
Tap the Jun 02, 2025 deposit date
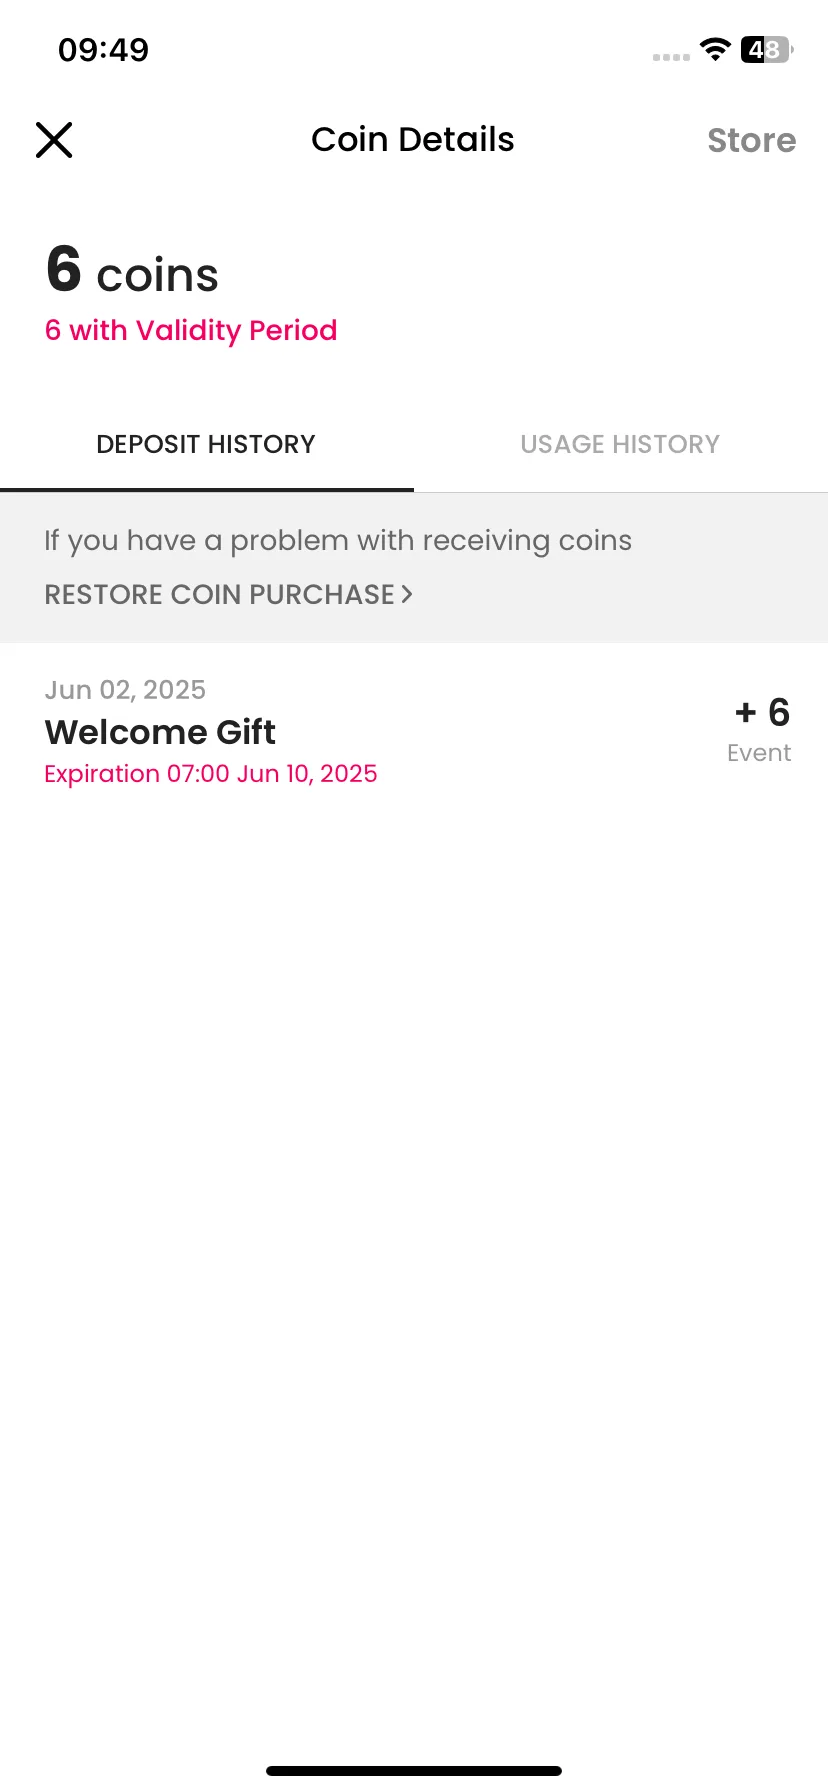pyautogui.click(x=125, y=690)
